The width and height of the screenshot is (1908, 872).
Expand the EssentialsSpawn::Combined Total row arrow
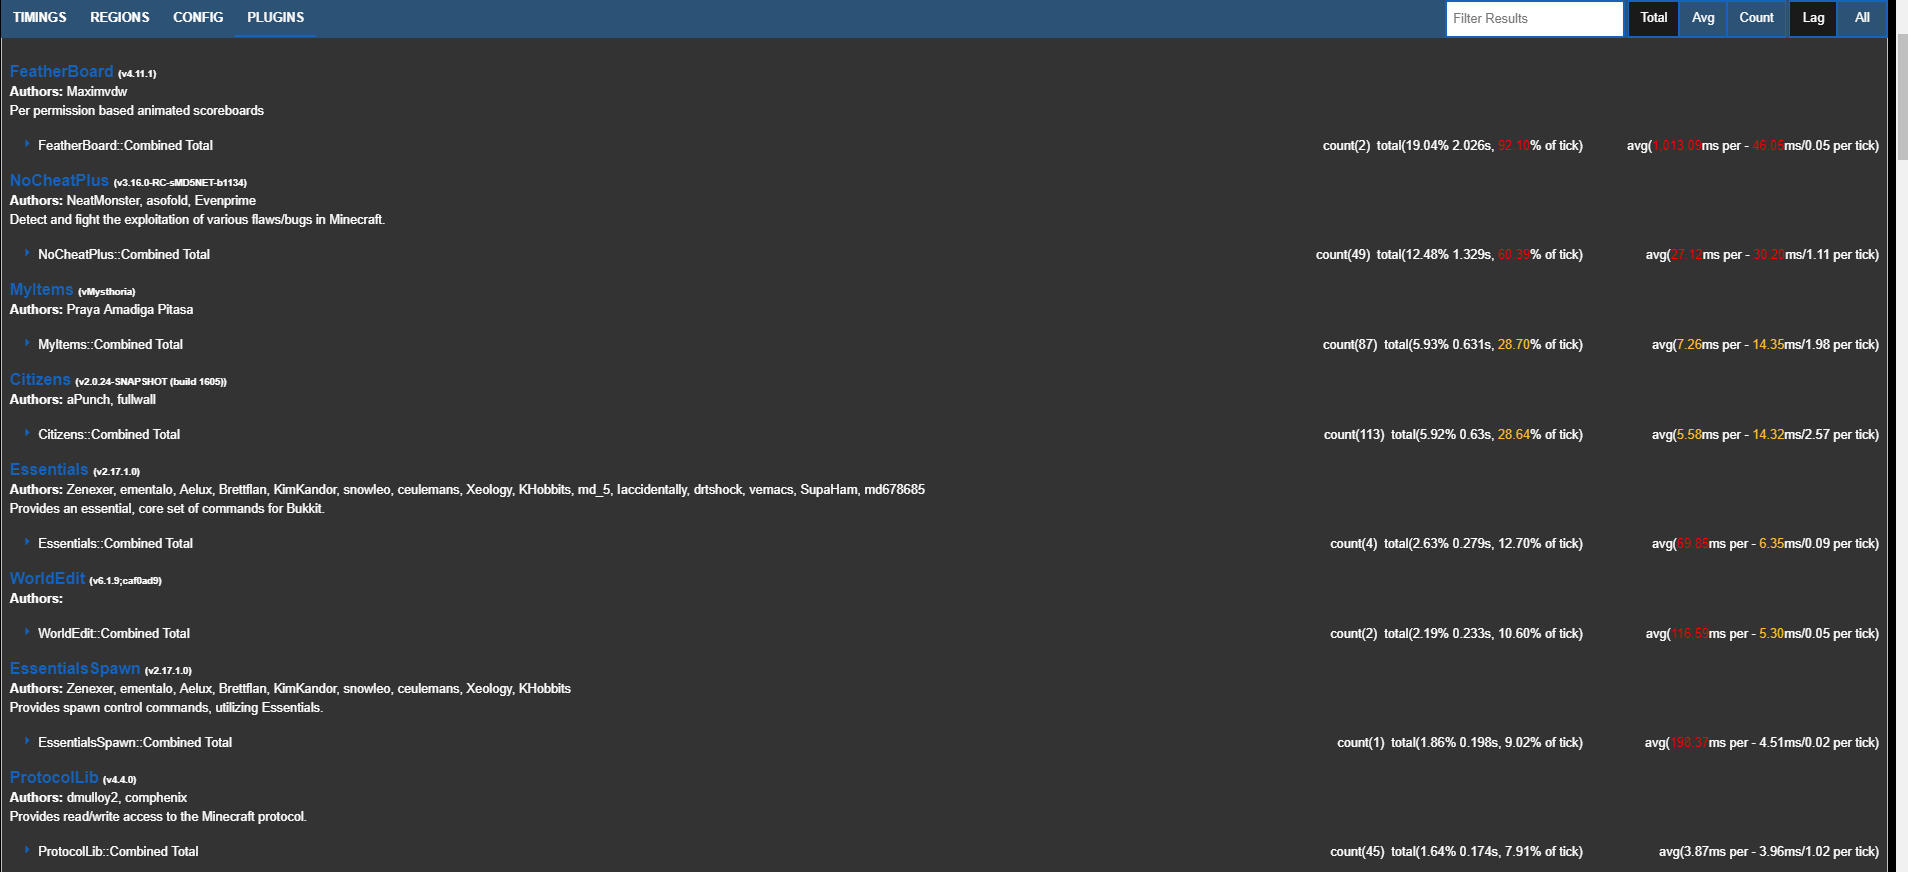click(x=27, y=742)
